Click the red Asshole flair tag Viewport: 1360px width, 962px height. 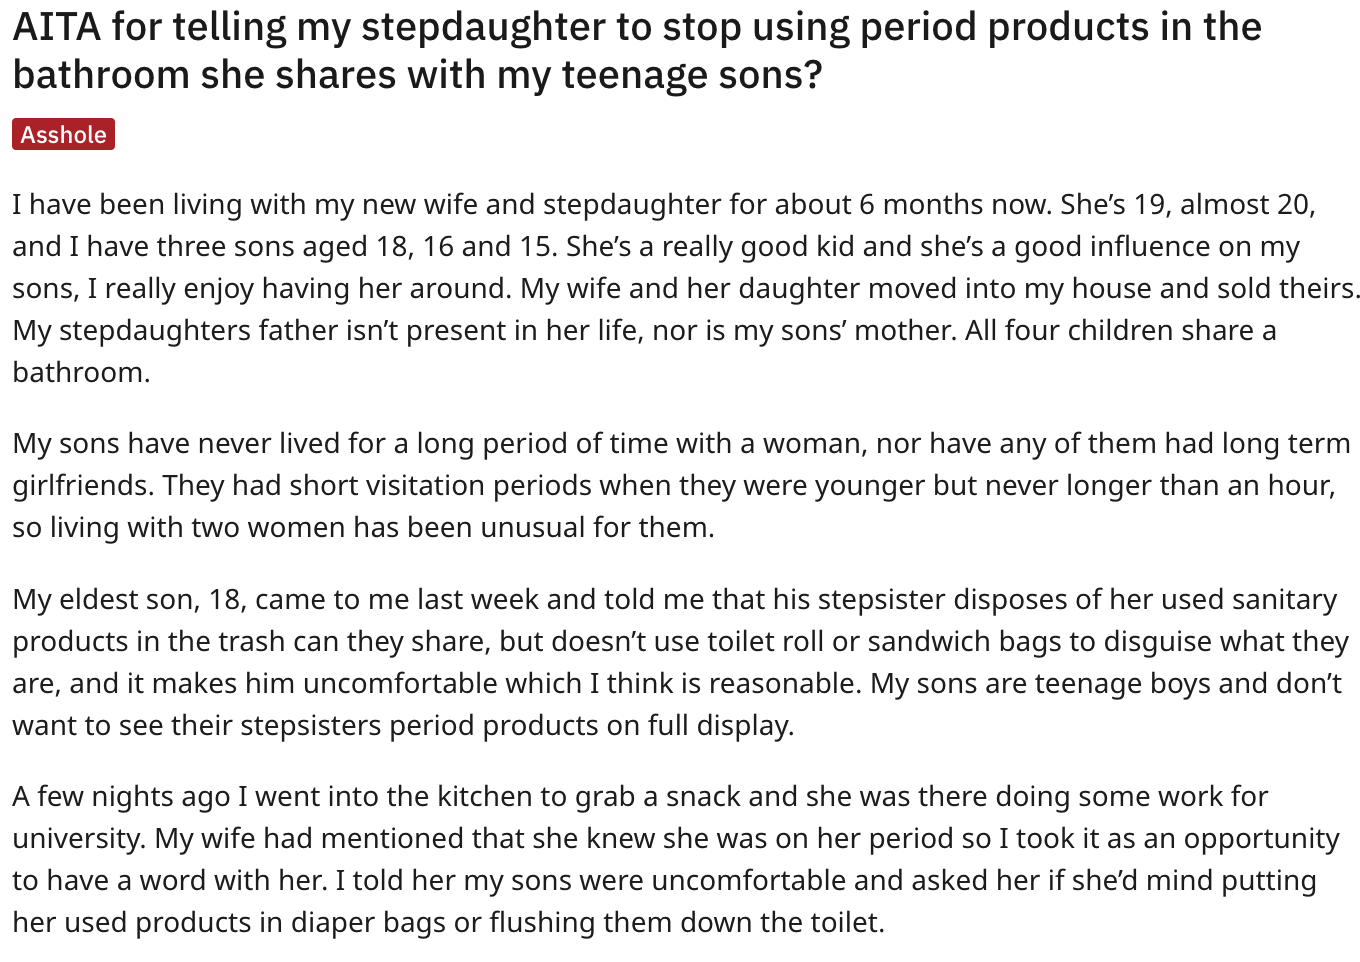[63, 134]
